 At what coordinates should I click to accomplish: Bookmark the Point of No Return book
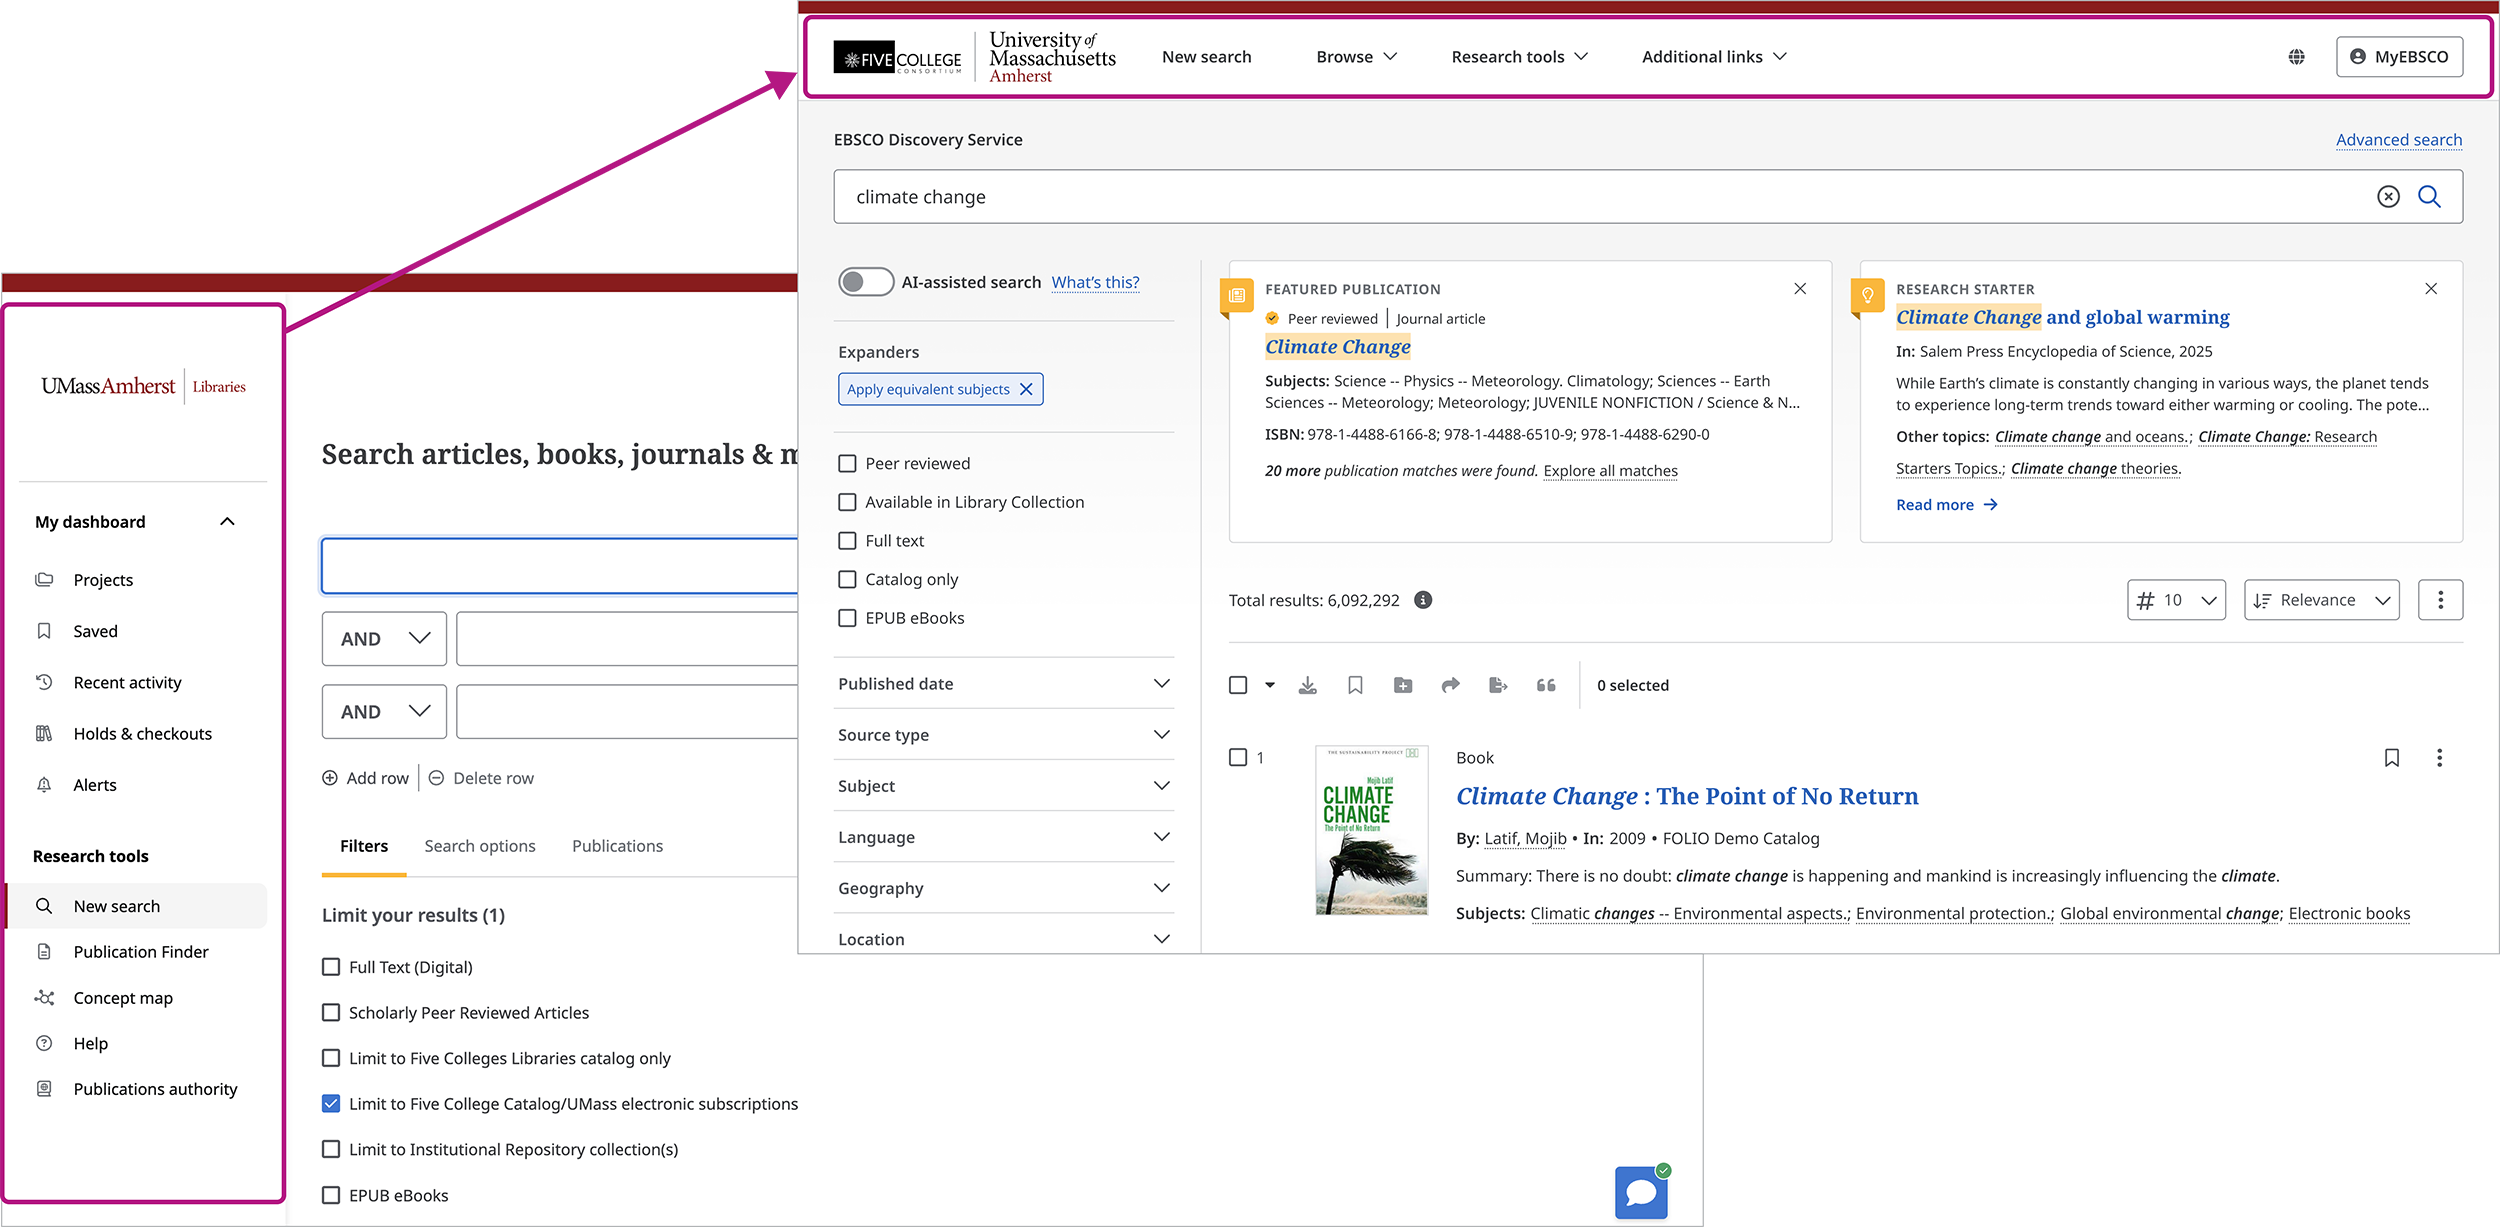point(2391,758)
